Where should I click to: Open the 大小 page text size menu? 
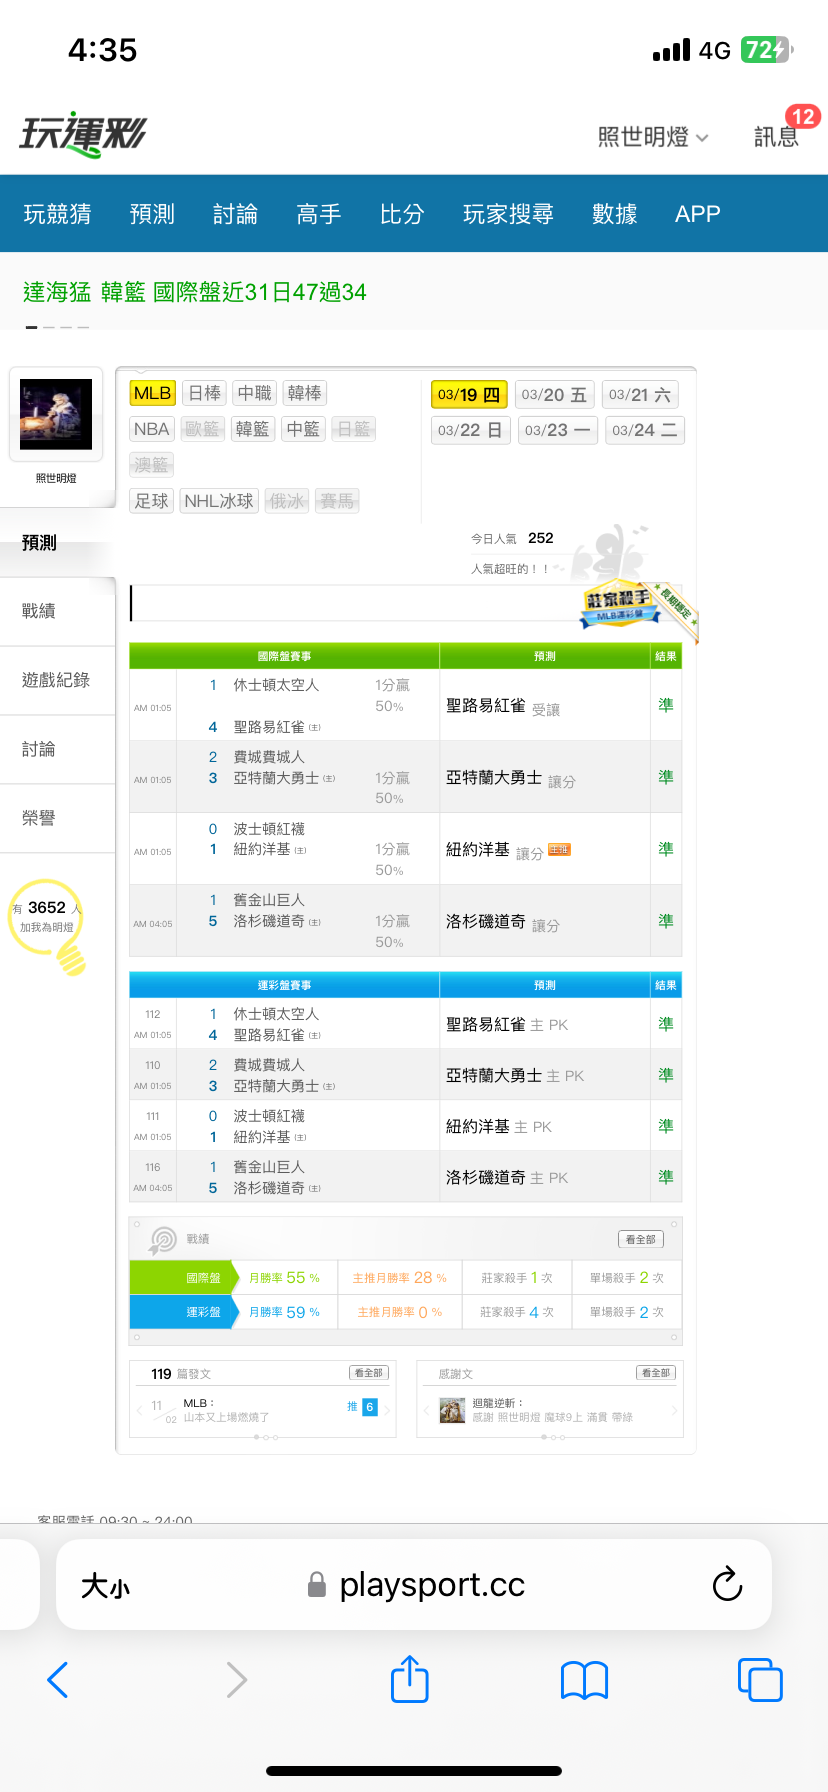[x=105, y=1586]
